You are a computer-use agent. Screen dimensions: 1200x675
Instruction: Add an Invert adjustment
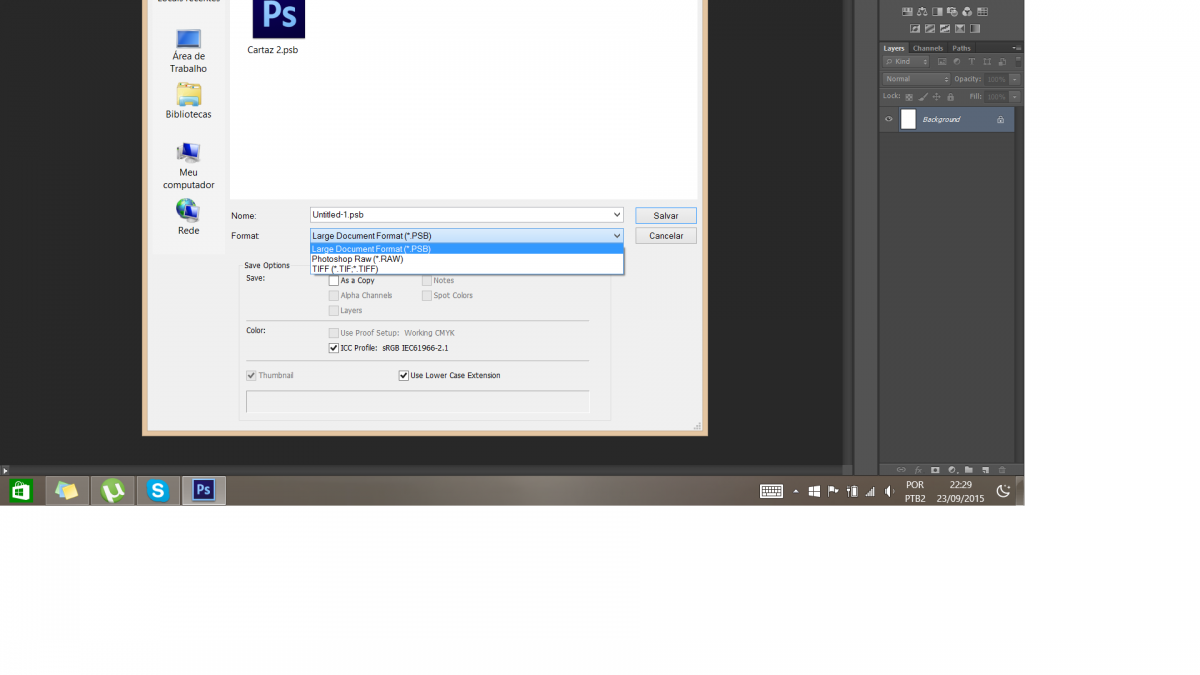(915, 29)
